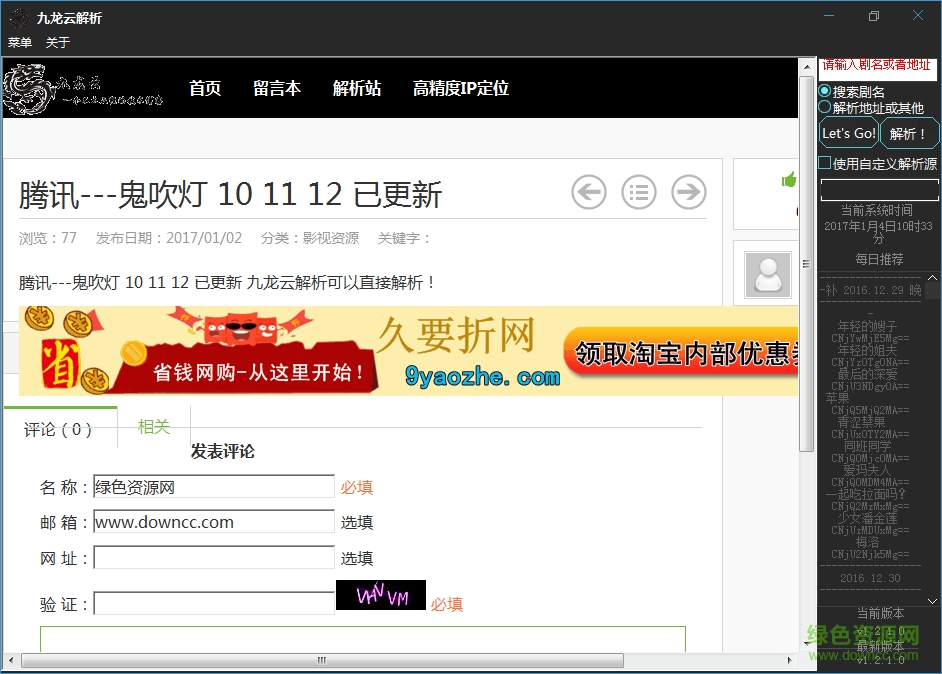Click the custom parse source text box

[x=880, y=190]
